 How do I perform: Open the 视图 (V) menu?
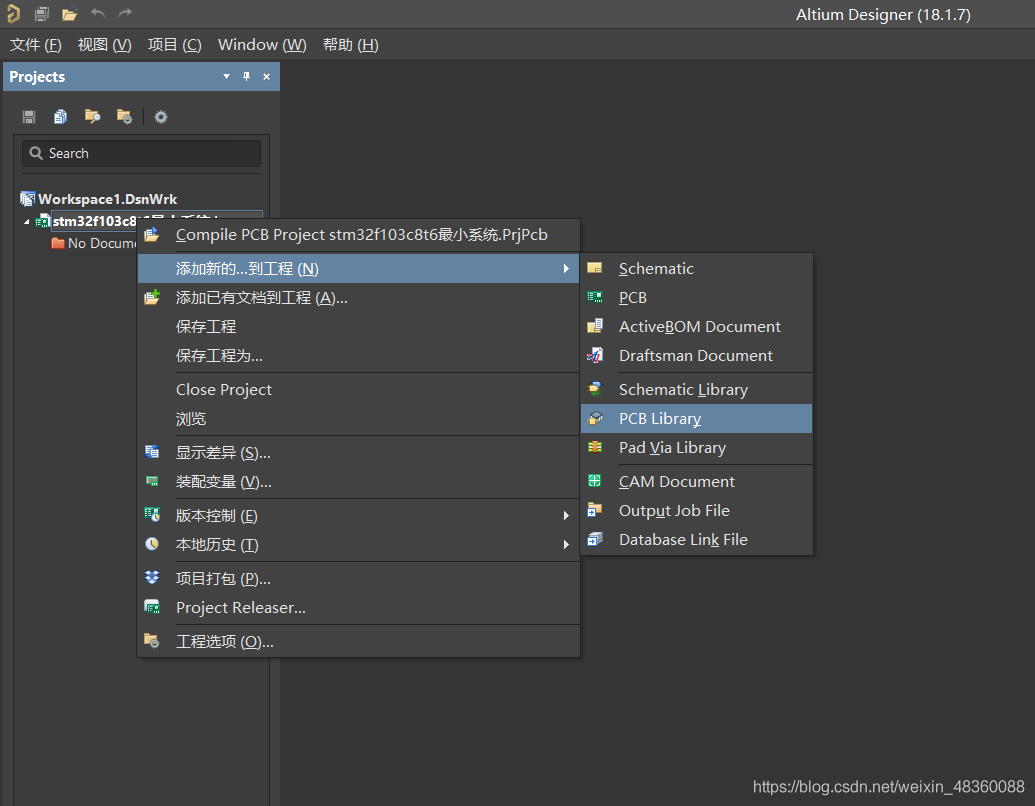(x=104, y=44)
